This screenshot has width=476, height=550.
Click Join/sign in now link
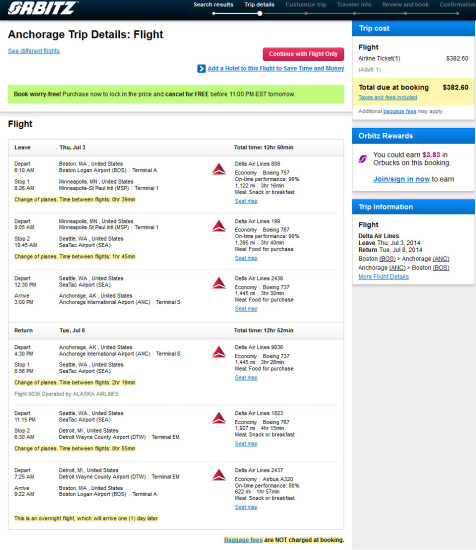pyautogui.click(x=401, y=179)
